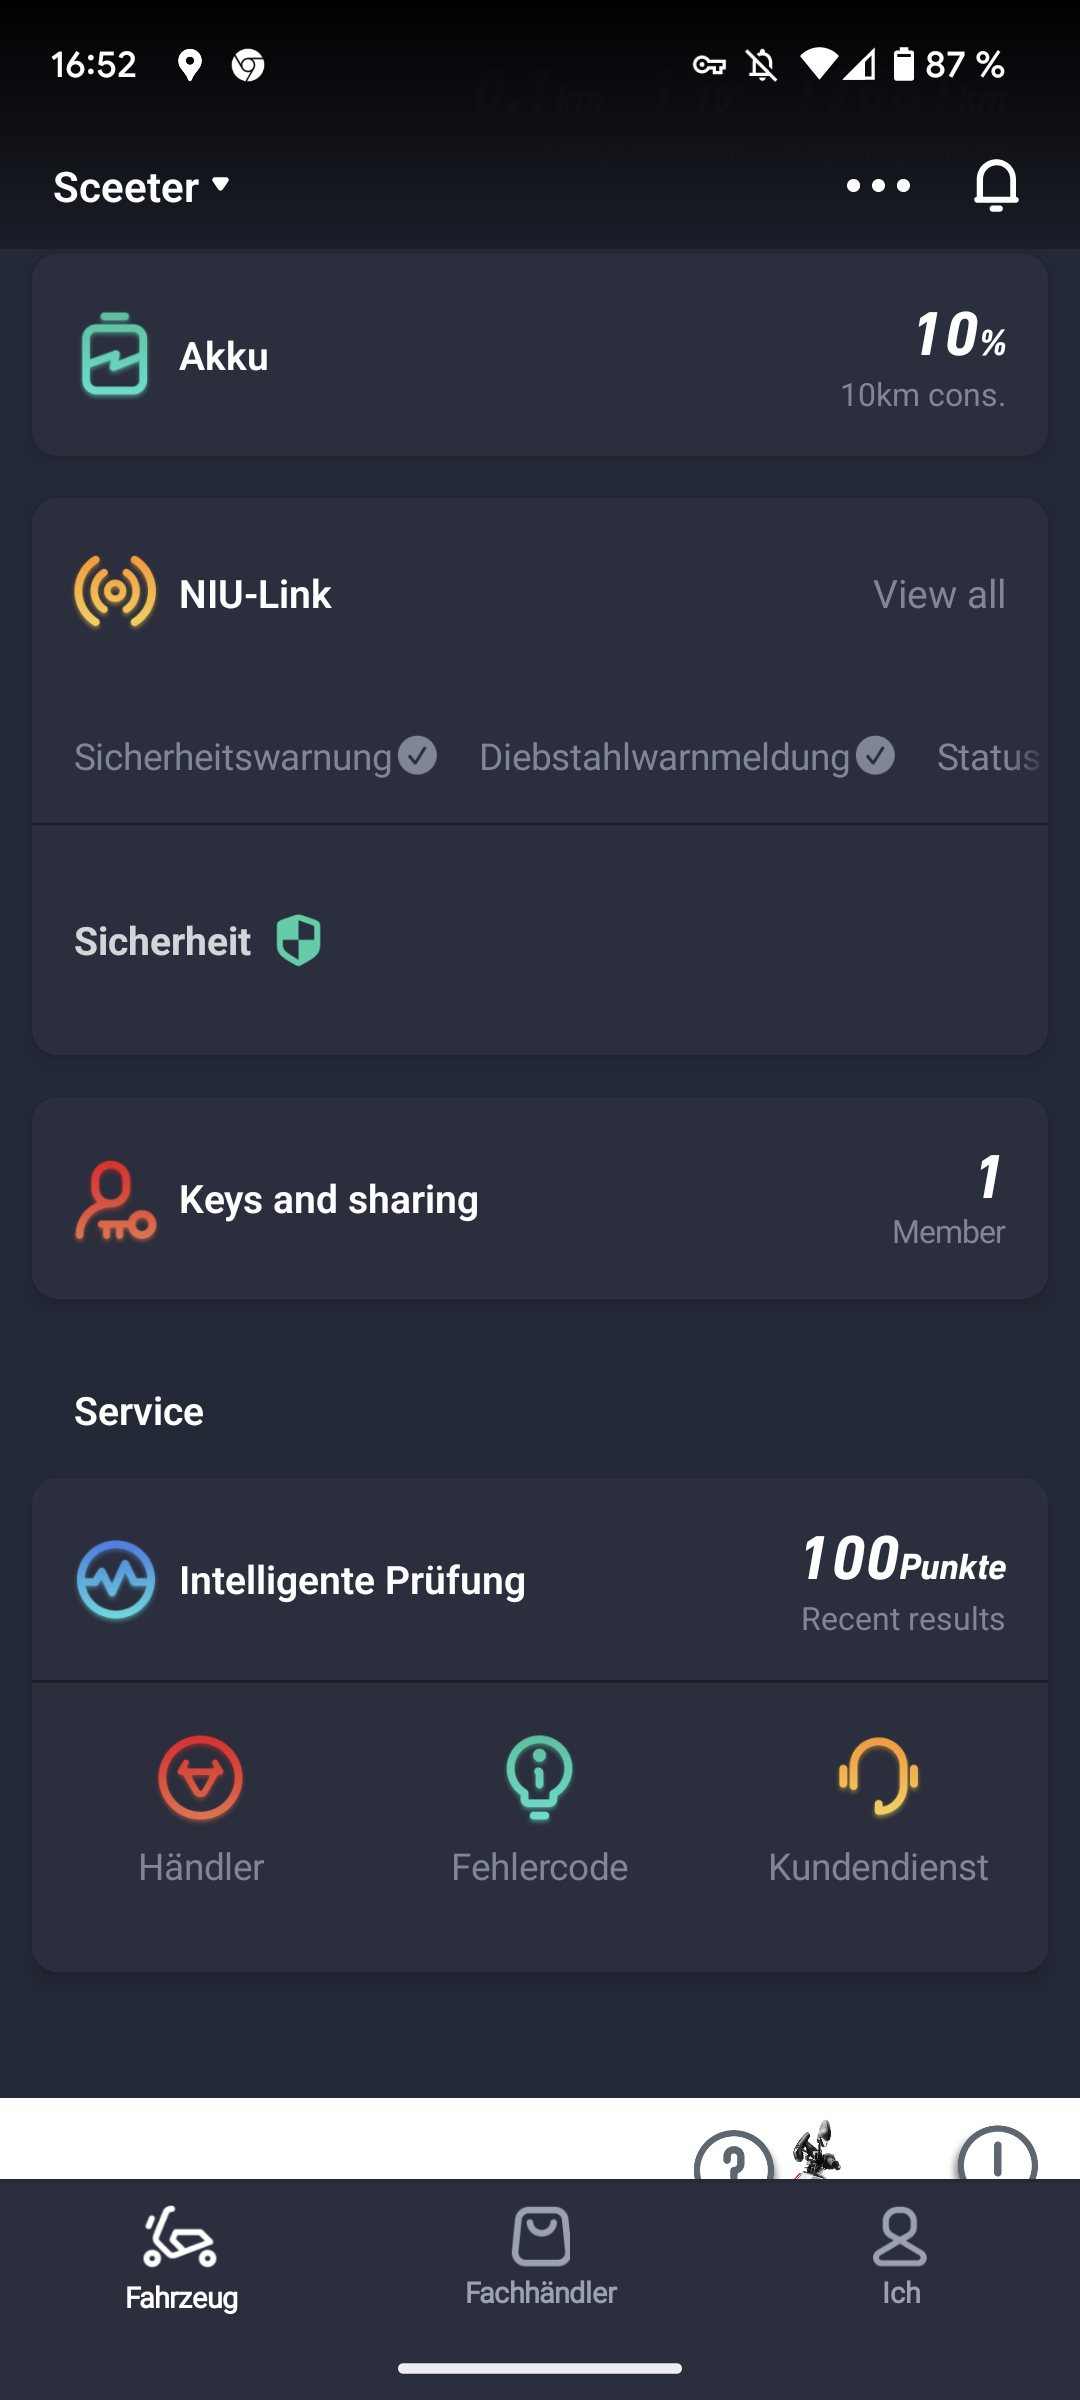
Task: Toggle the Diebstahlwarnmeldung checkmark
Action: pos(876,756)
